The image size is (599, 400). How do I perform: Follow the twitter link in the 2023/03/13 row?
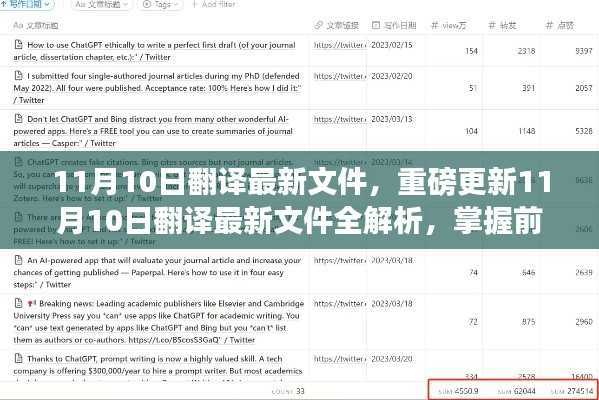[340, 119]
